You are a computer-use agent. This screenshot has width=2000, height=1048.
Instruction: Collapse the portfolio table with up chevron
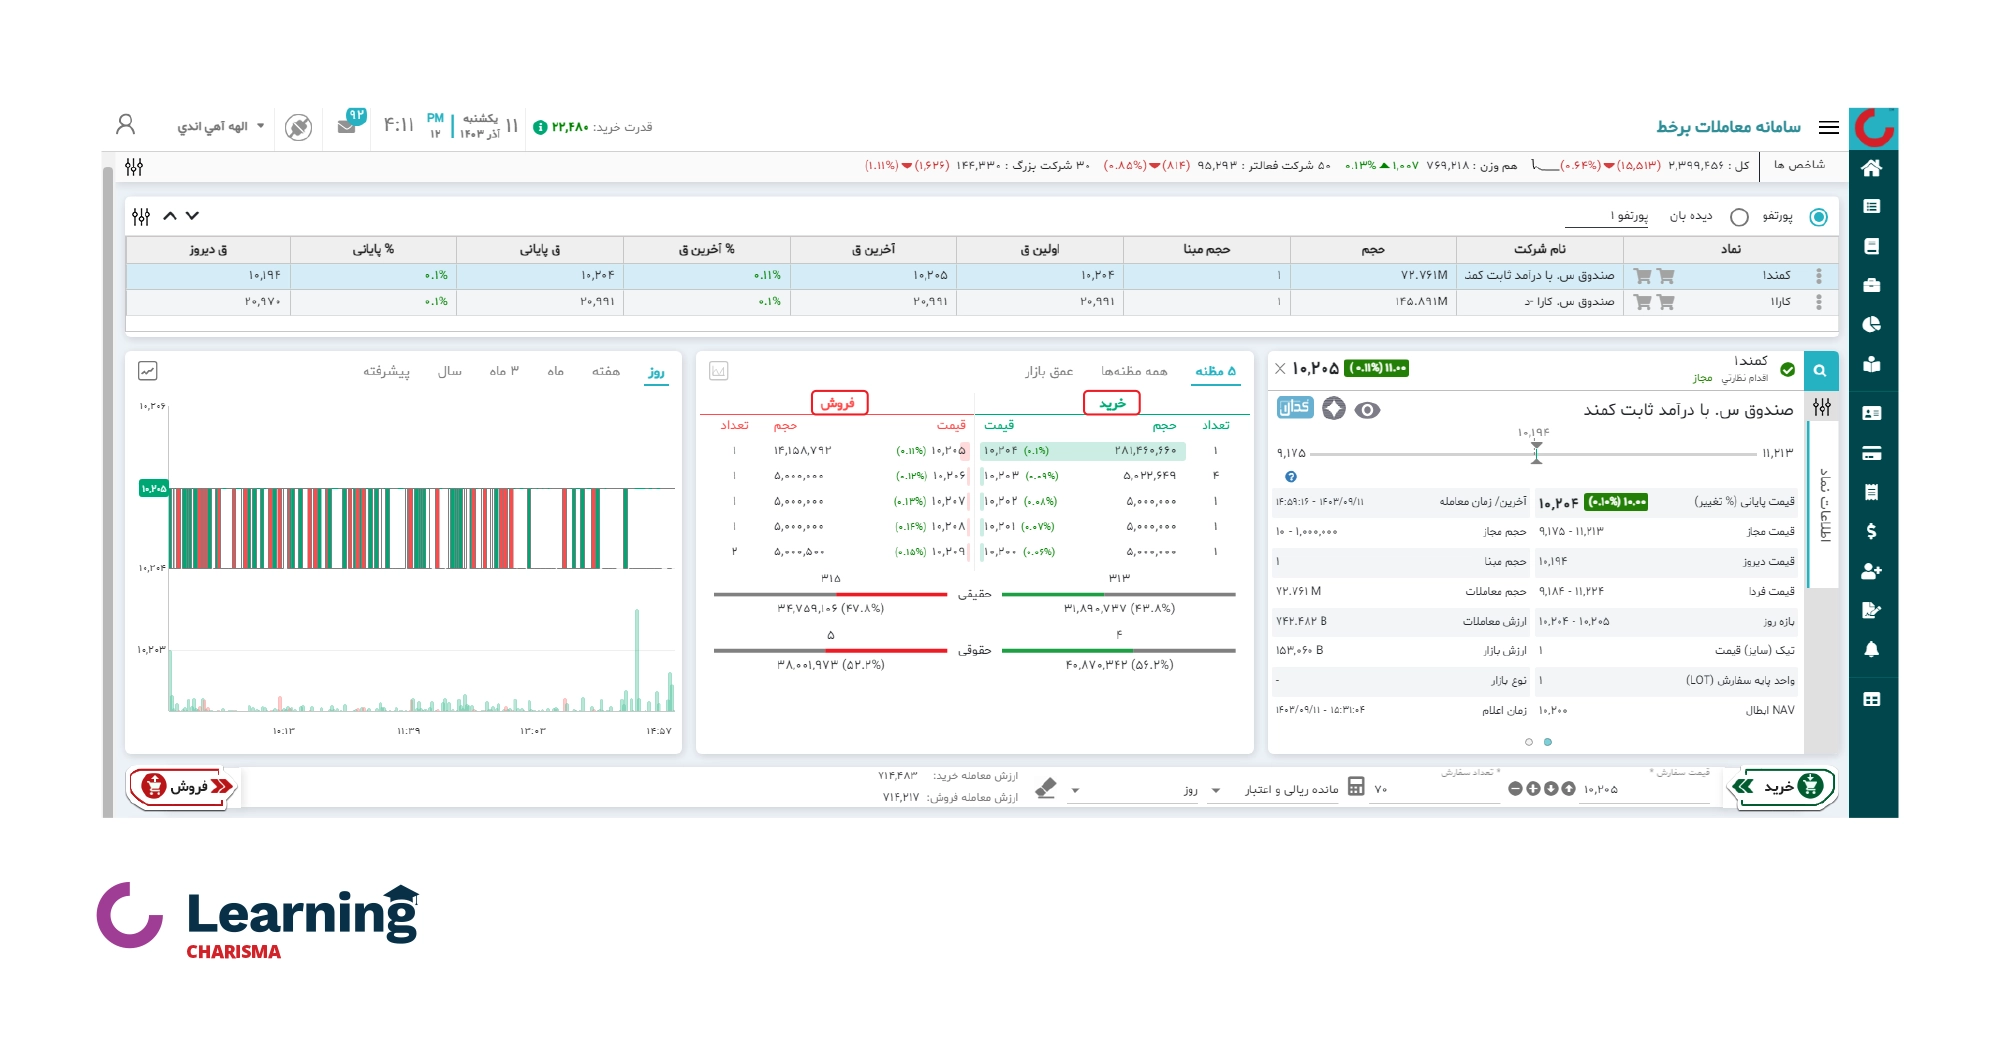click(x=170, y=216)
